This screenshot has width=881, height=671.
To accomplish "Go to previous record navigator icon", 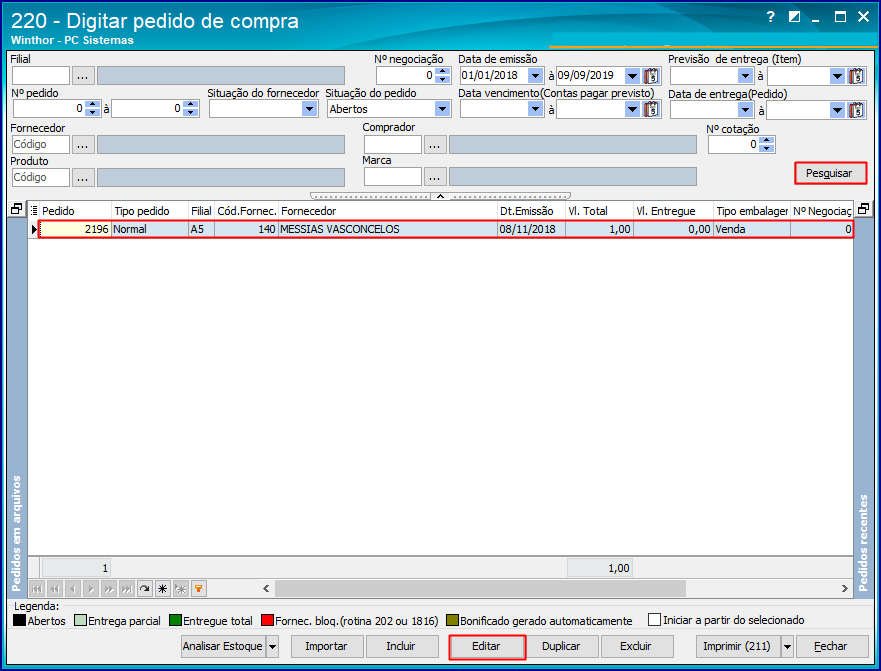I will 72,588.
